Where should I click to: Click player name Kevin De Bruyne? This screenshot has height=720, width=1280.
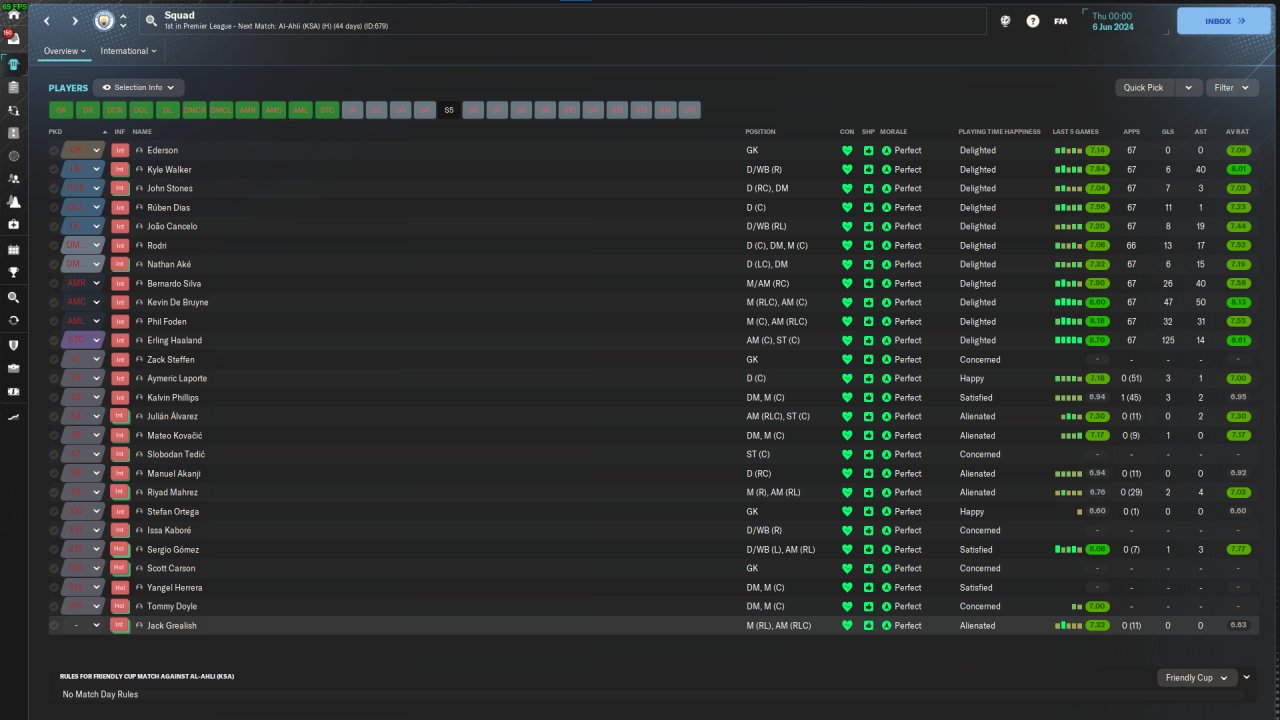point(177,302)
